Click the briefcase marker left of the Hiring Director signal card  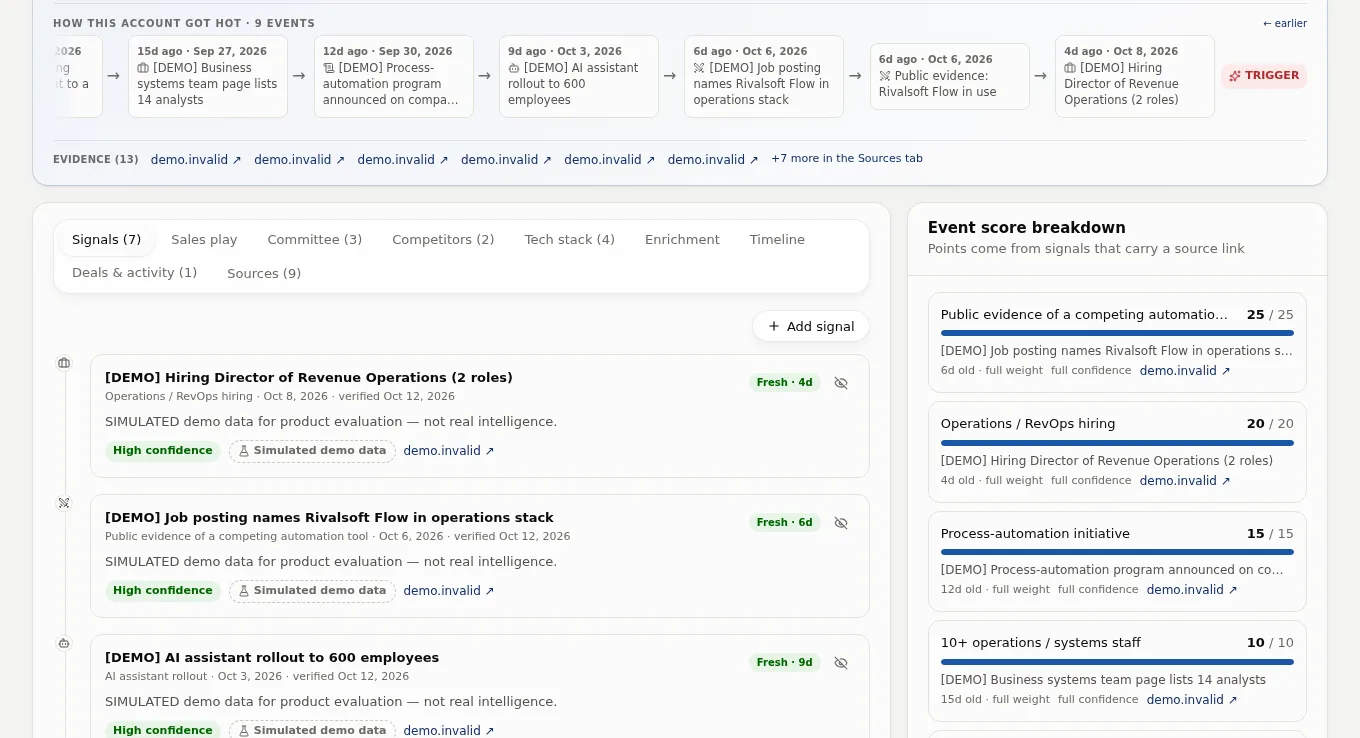64,363
